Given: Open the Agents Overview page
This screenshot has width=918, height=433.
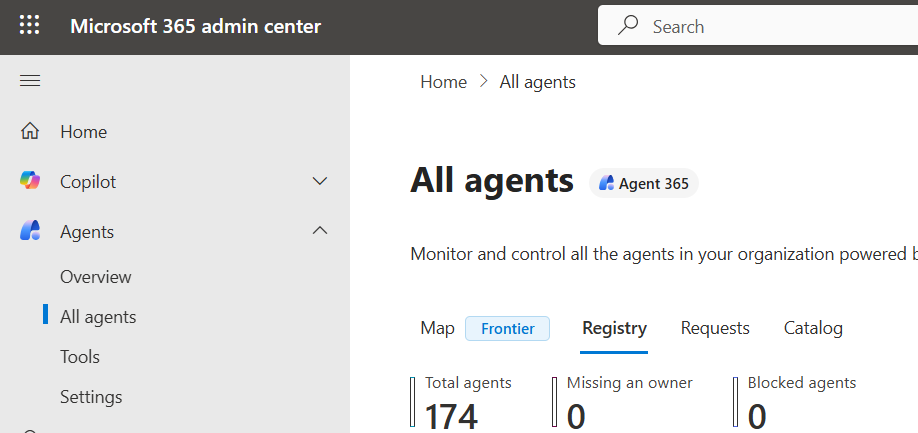Looking at the screenshot, I should [x=95, y=277].
